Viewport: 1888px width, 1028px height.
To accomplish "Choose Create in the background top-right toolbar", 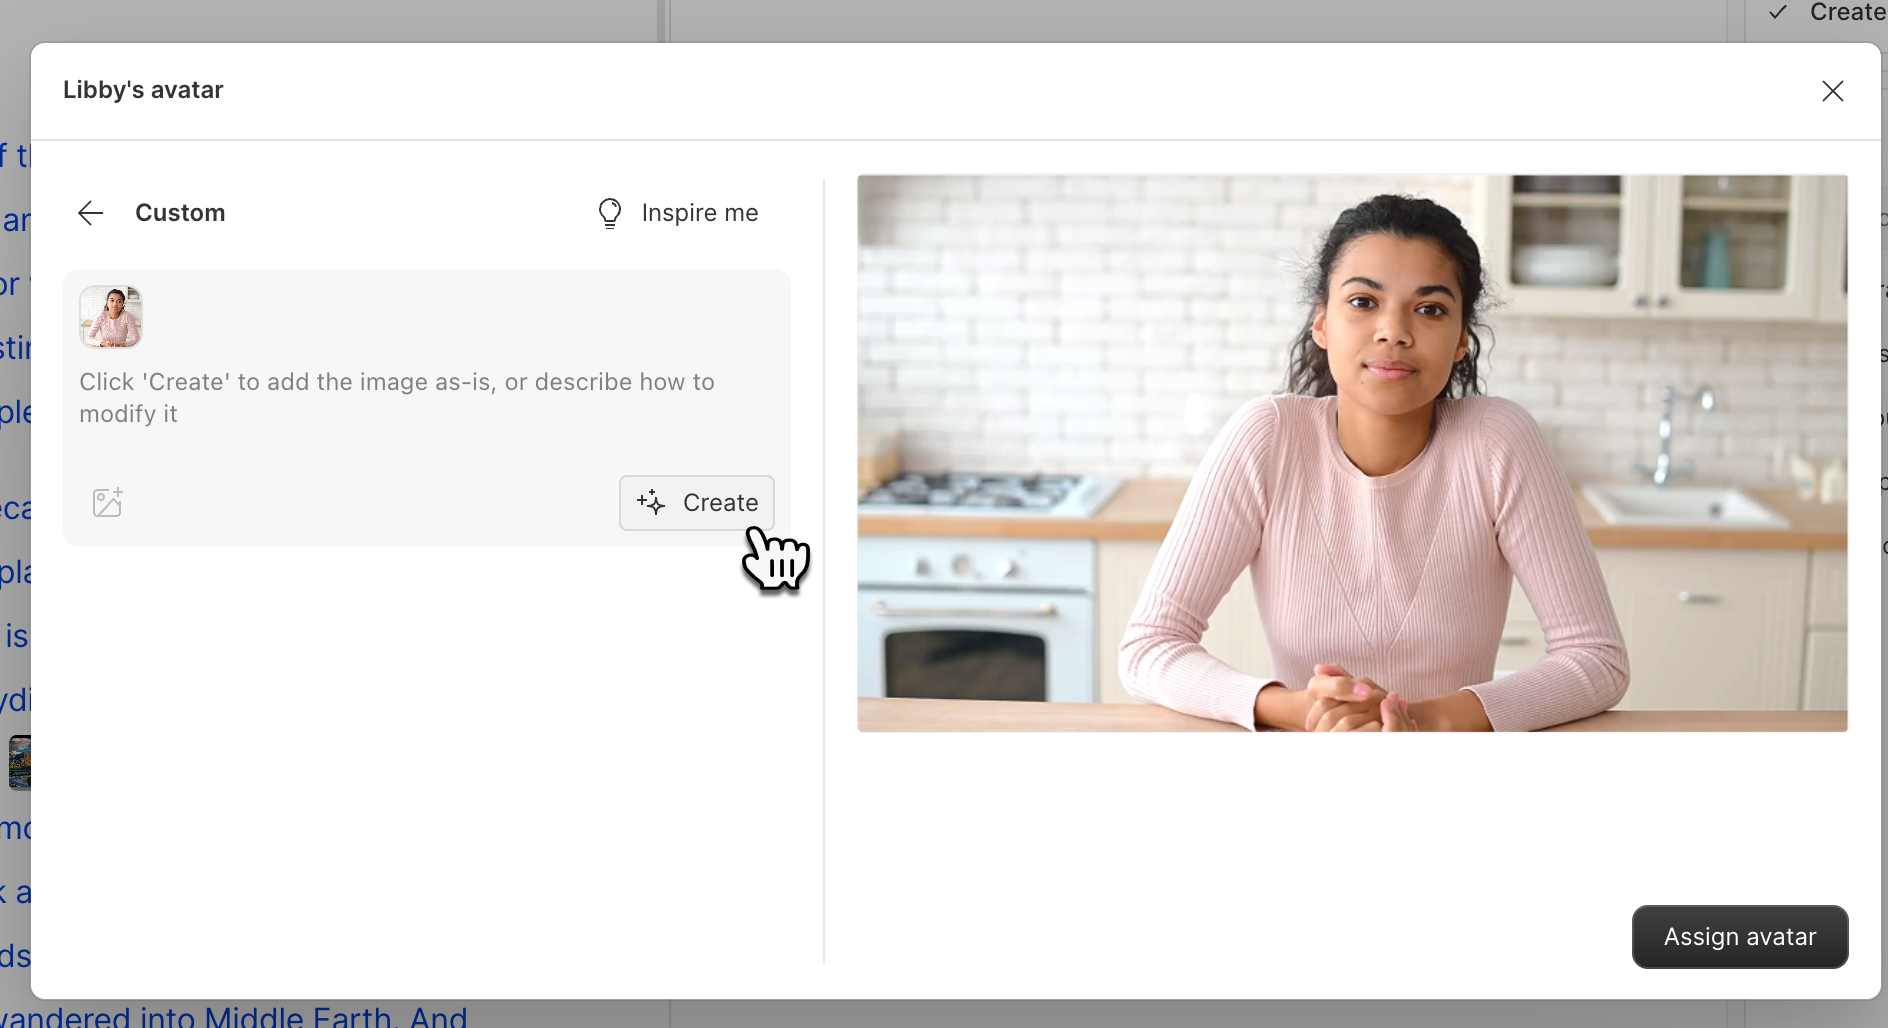I will 1846,13.
